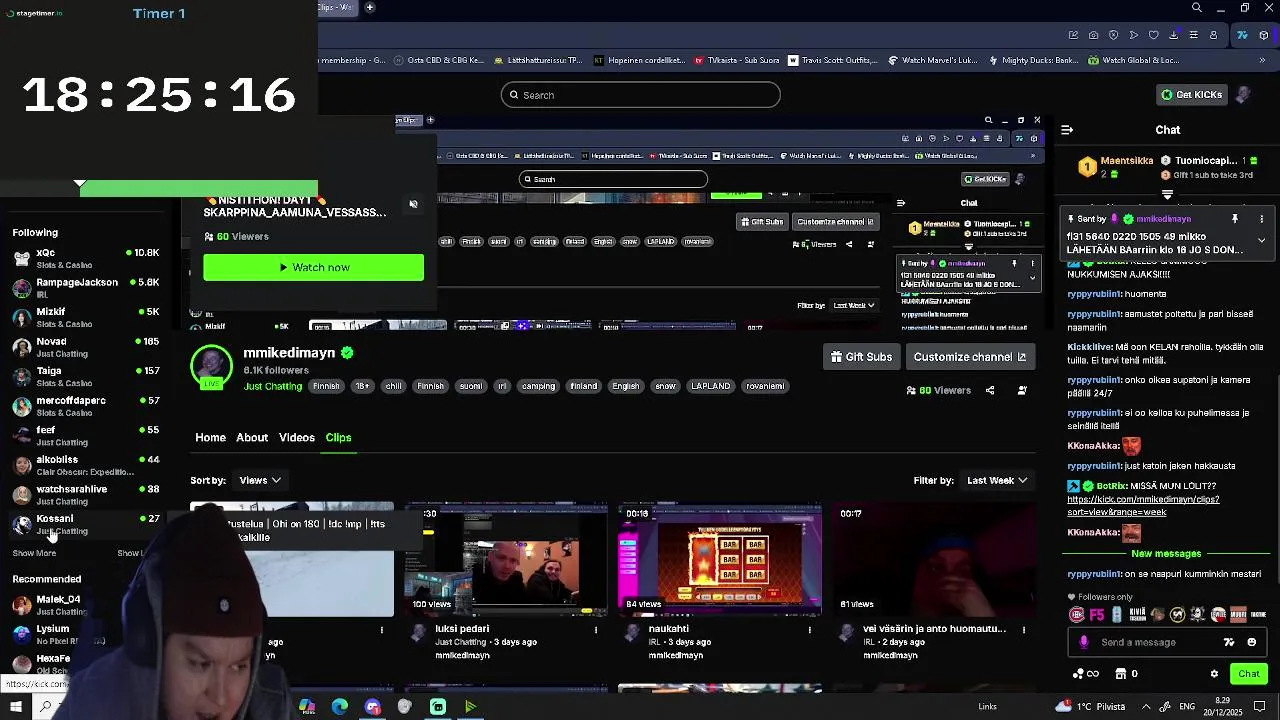Expand the pinned chat message chevron

click(x=1261, y=241)
